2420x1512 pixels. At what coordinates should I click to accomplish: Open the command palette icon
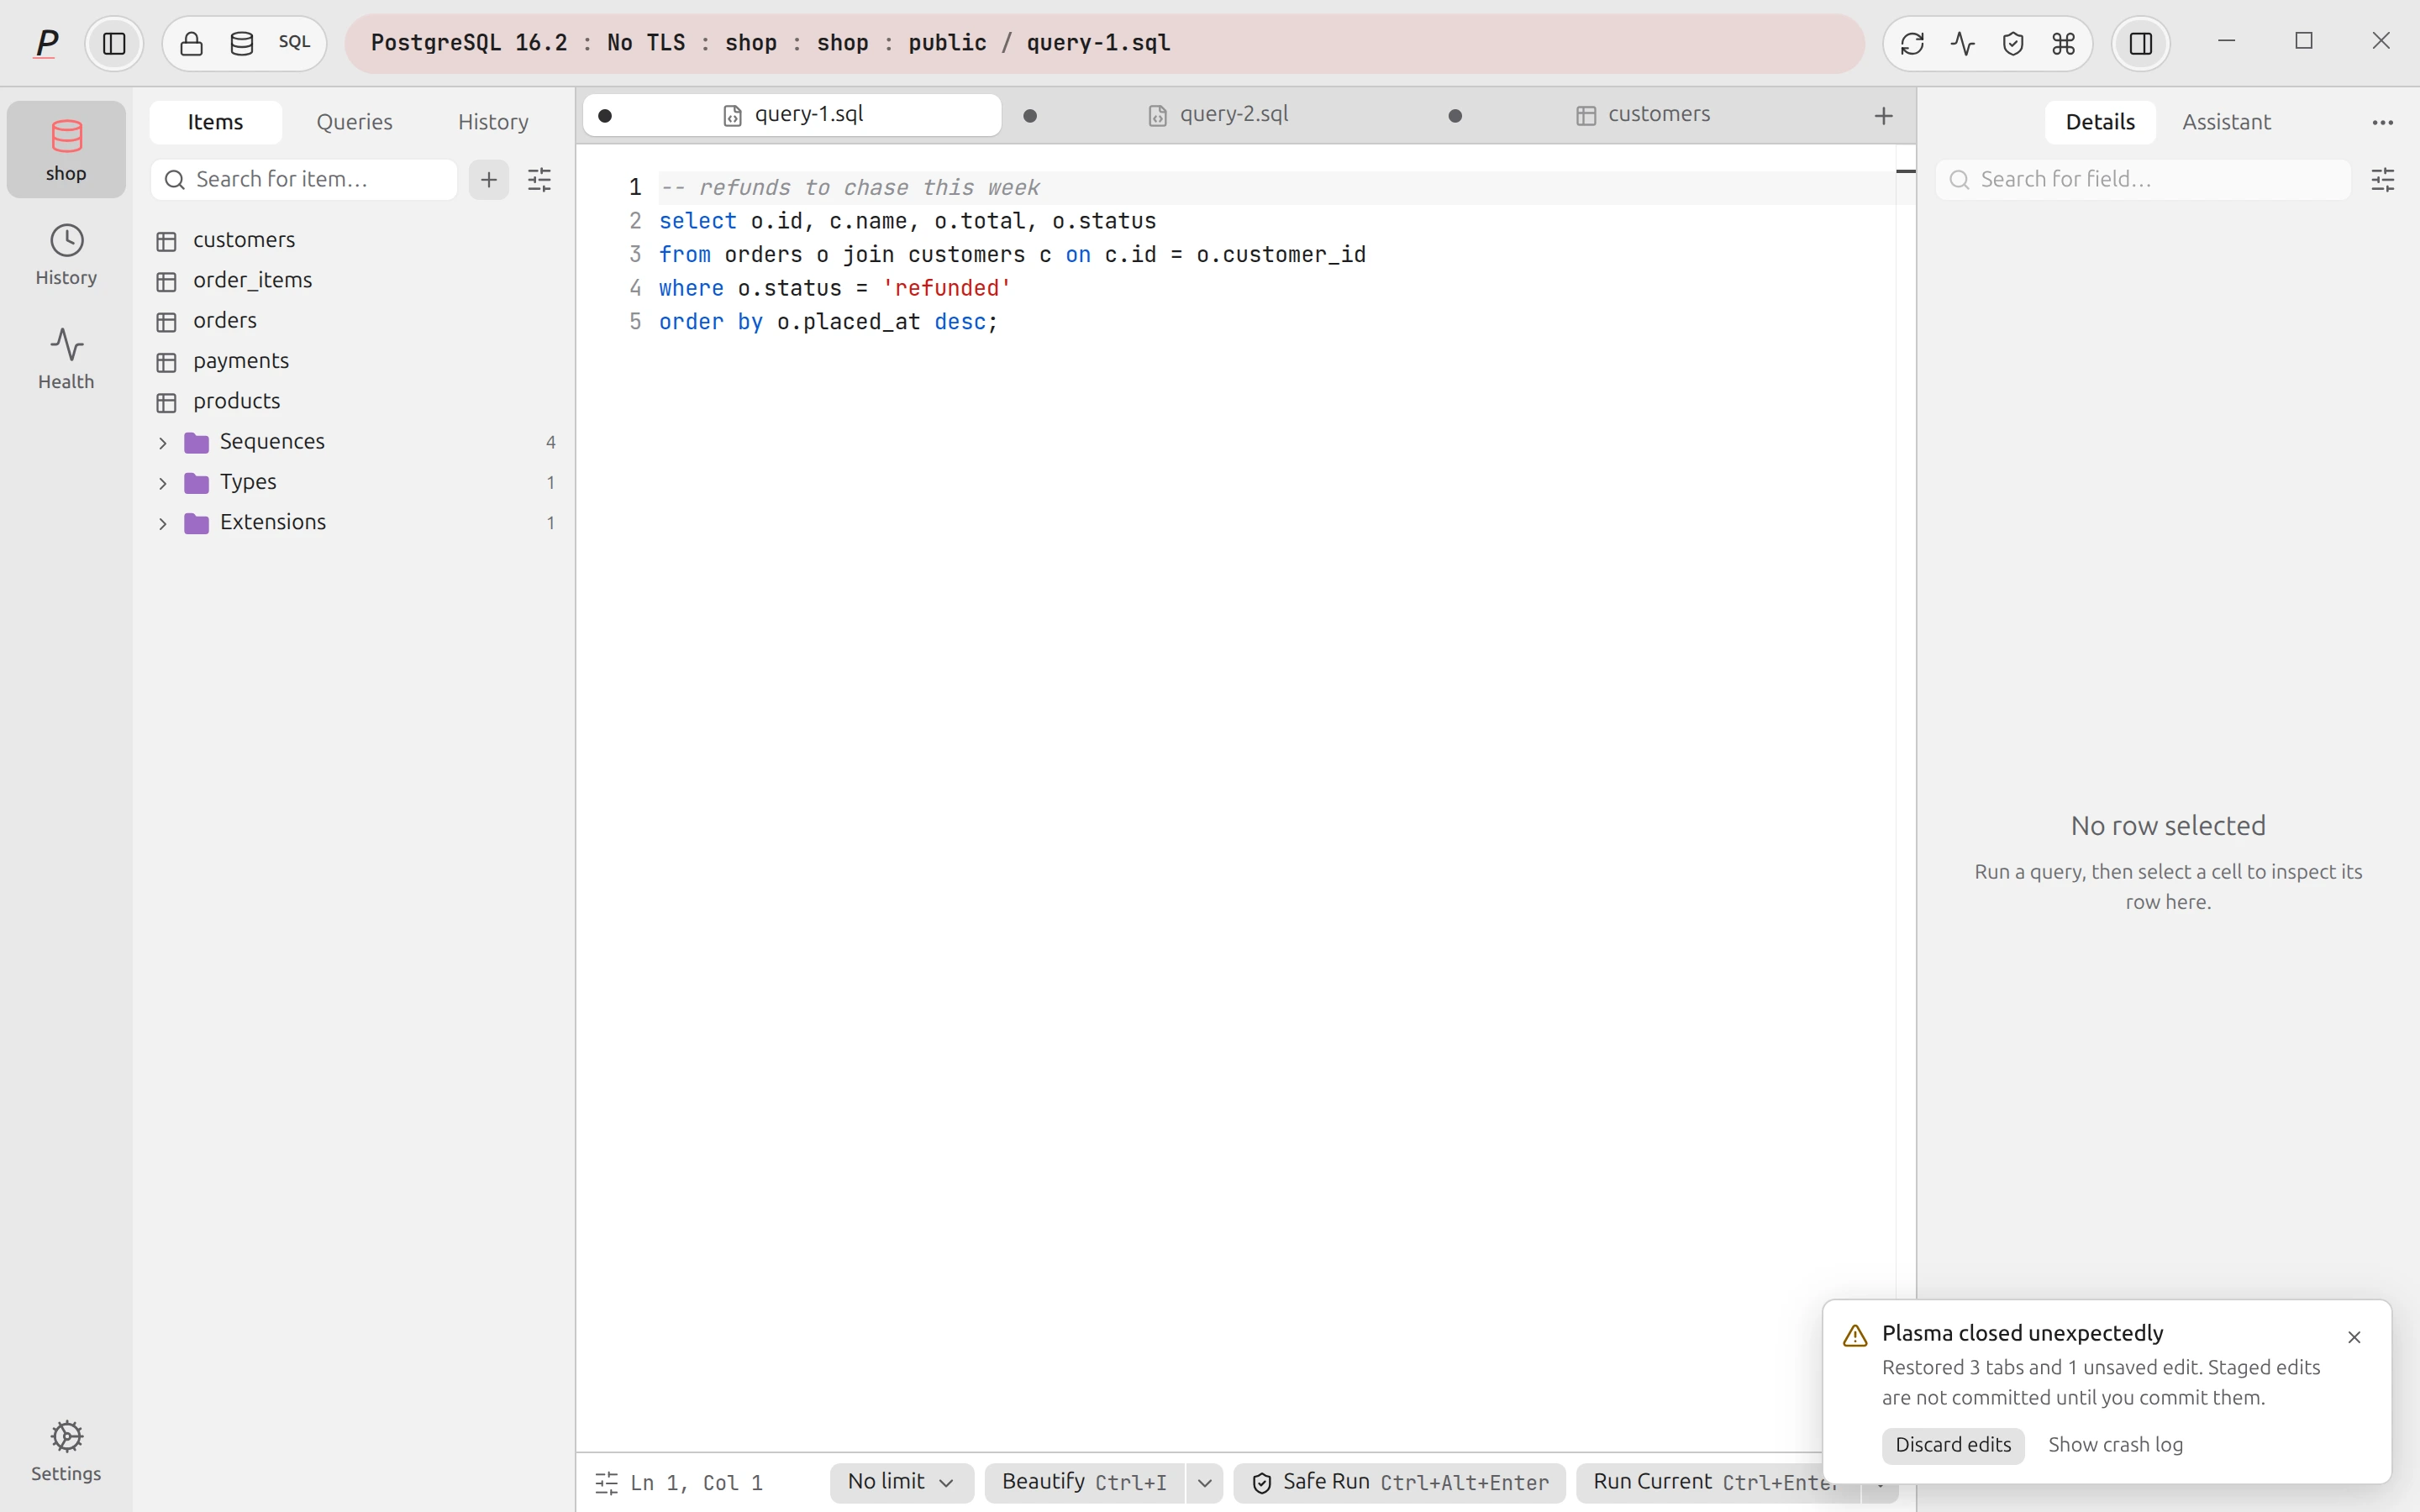(2063, 43)
